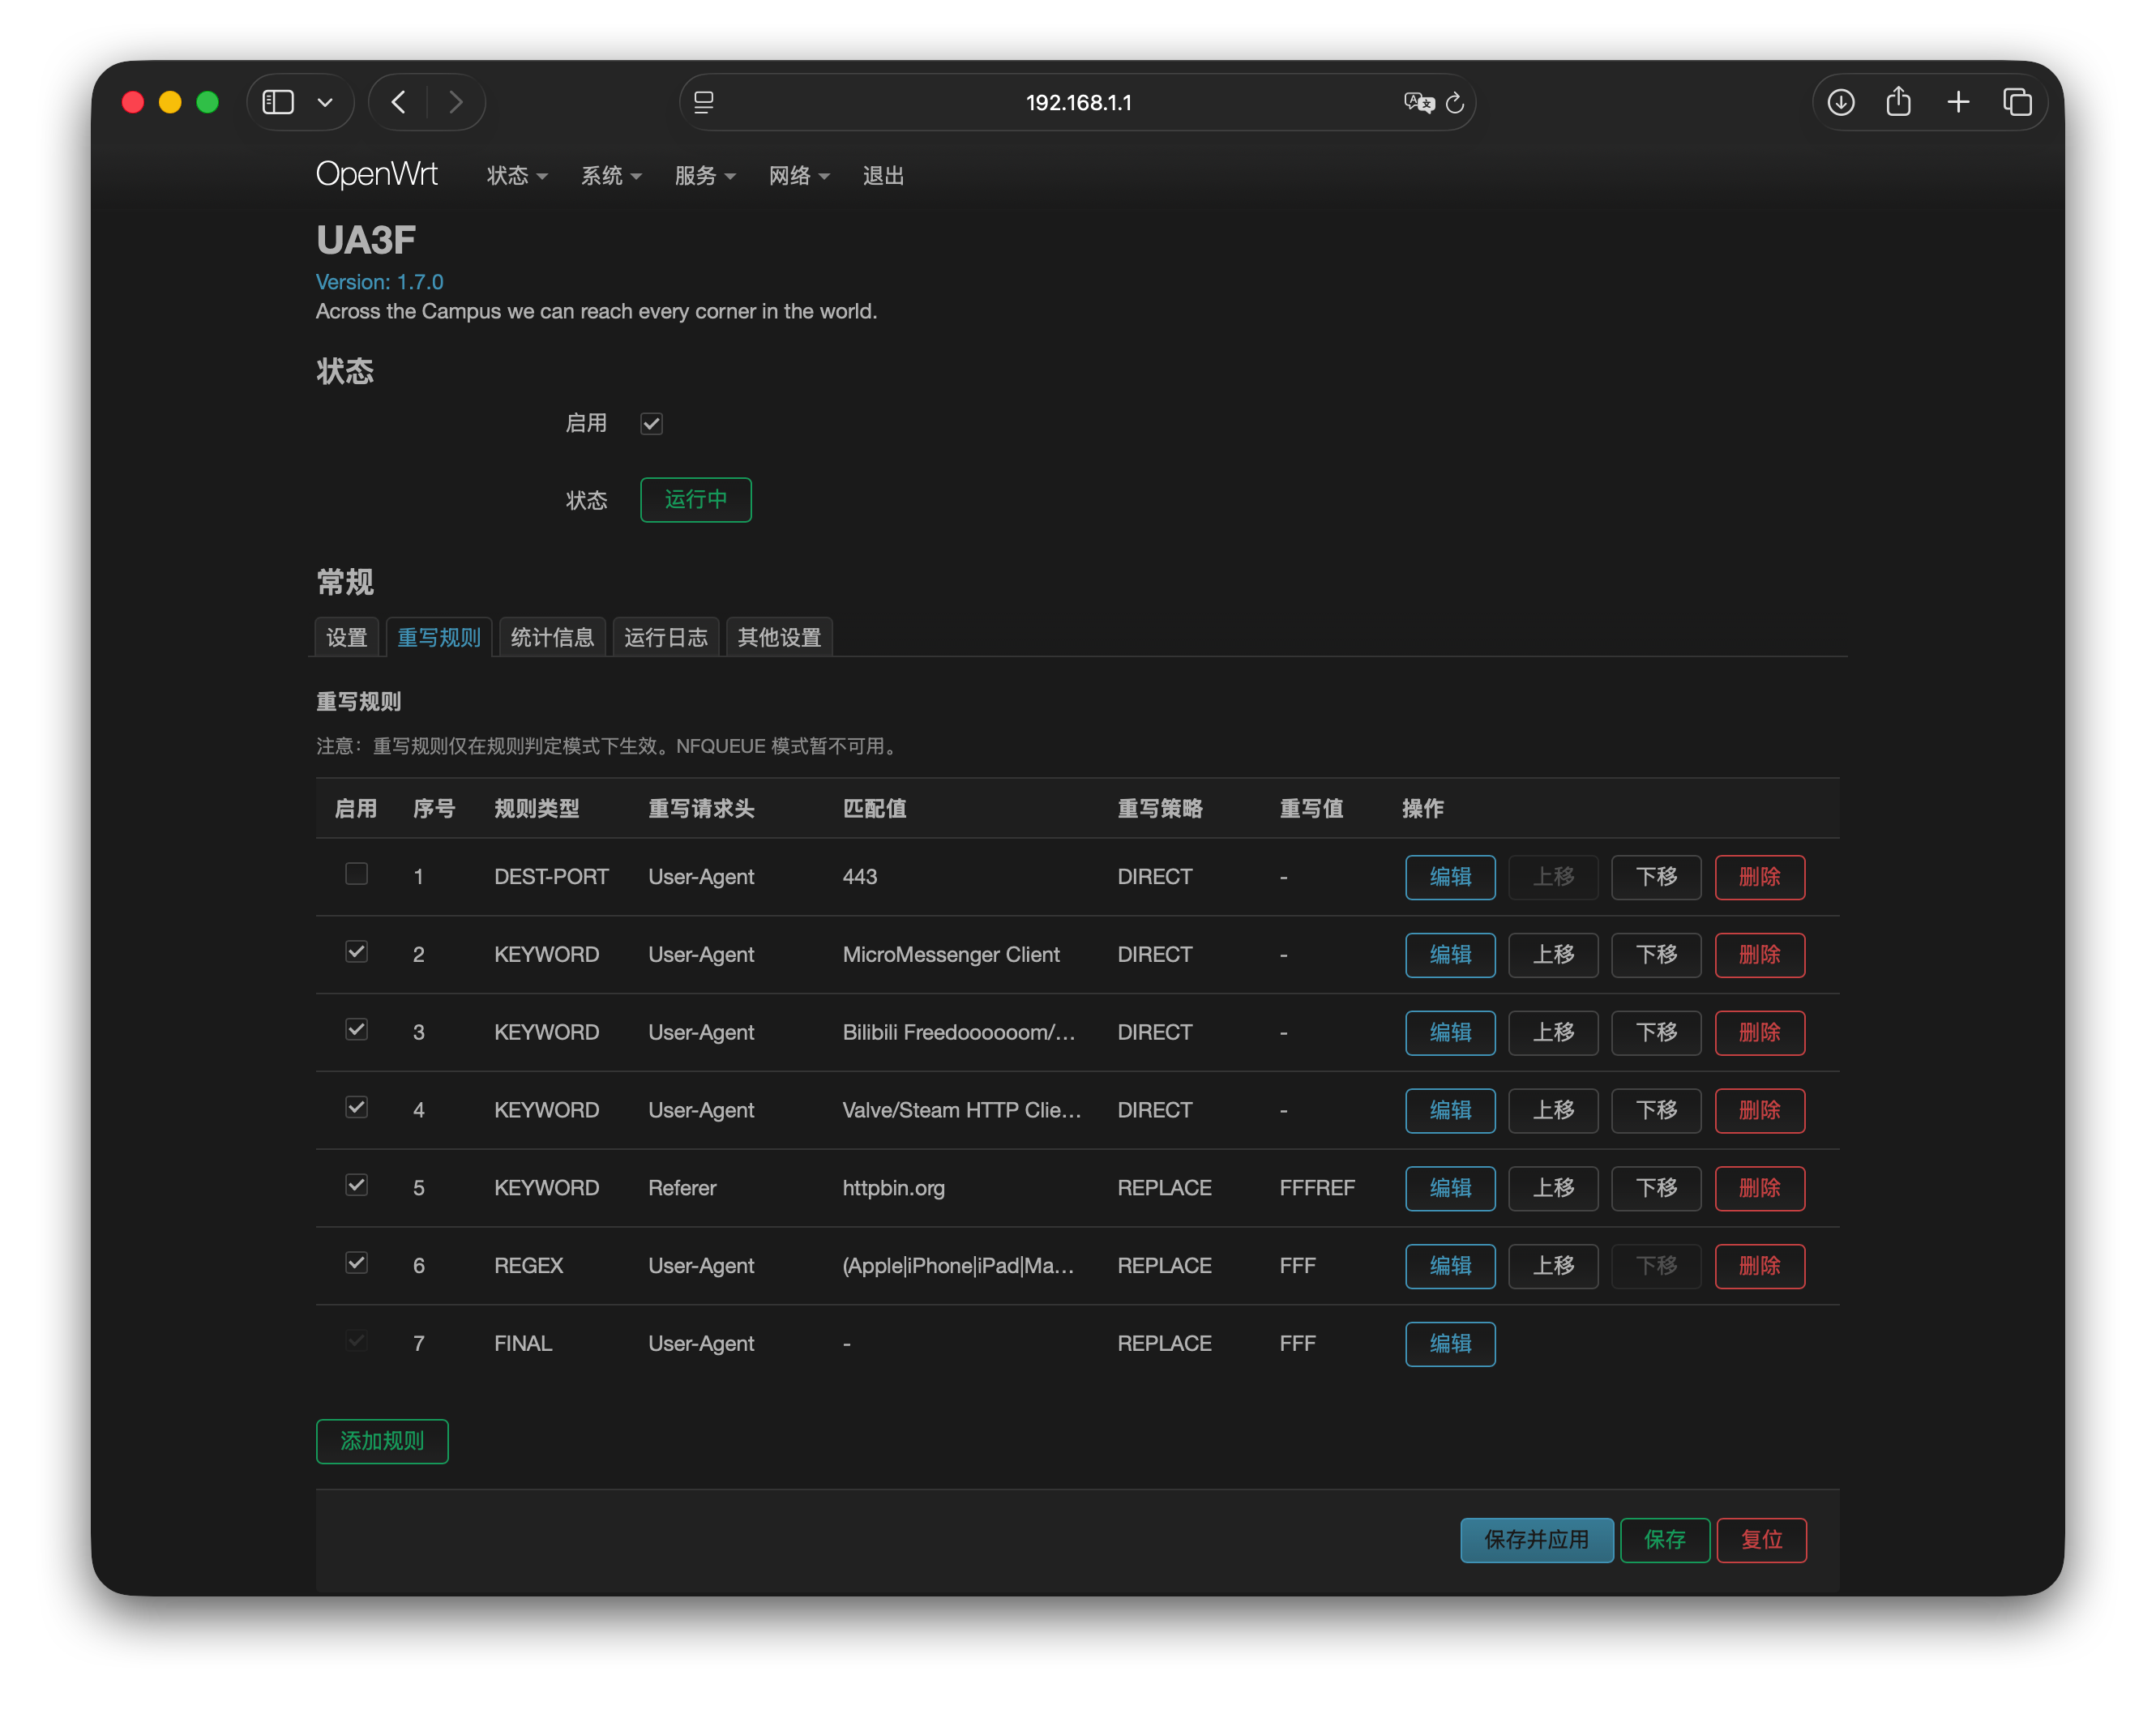The width and height of the screenshot is (2156, 1718).
Task: Click the green 添加规则 button
Action: [382, 1441]
